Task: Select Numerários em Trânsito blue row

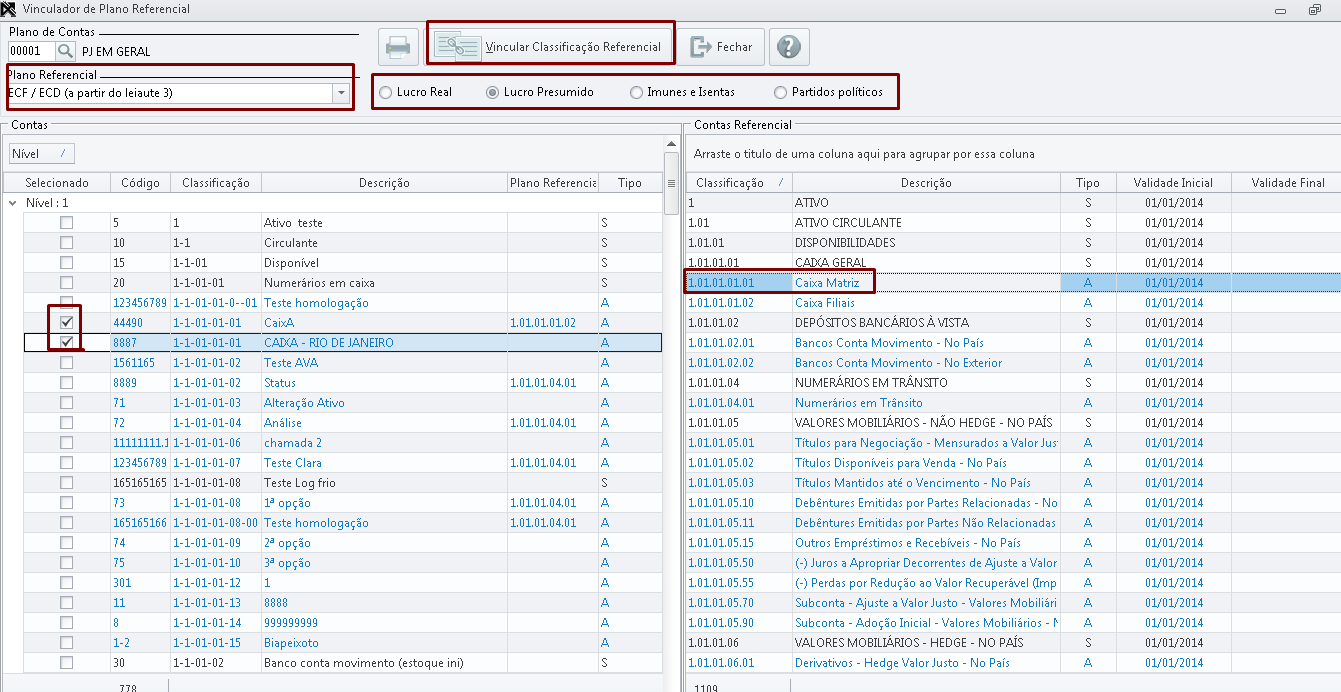Action: (x=1013, y=403)
